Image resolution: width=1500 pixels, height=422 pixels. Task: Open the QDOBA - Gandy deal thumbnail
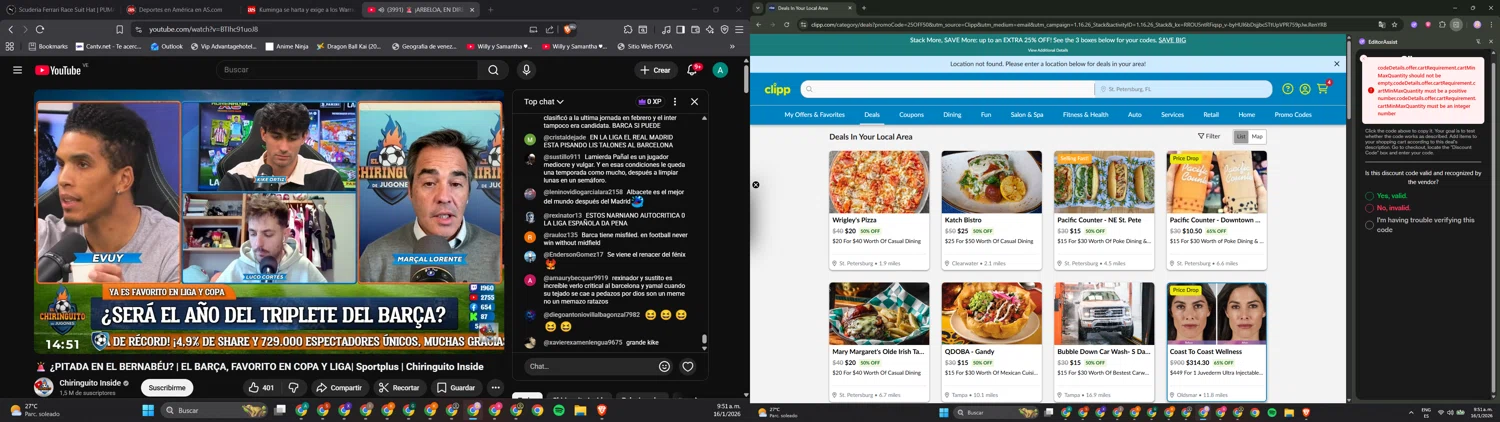point(991,314)
